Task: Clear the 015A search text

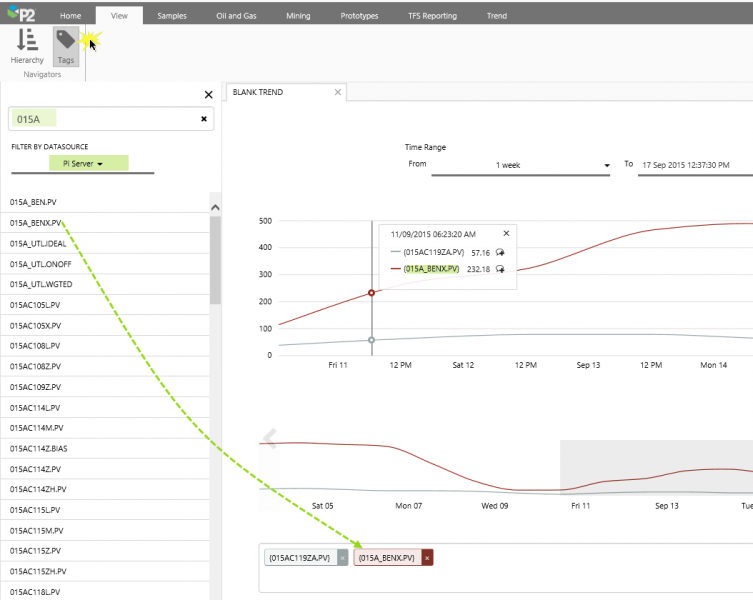Action: coord(204,119)
